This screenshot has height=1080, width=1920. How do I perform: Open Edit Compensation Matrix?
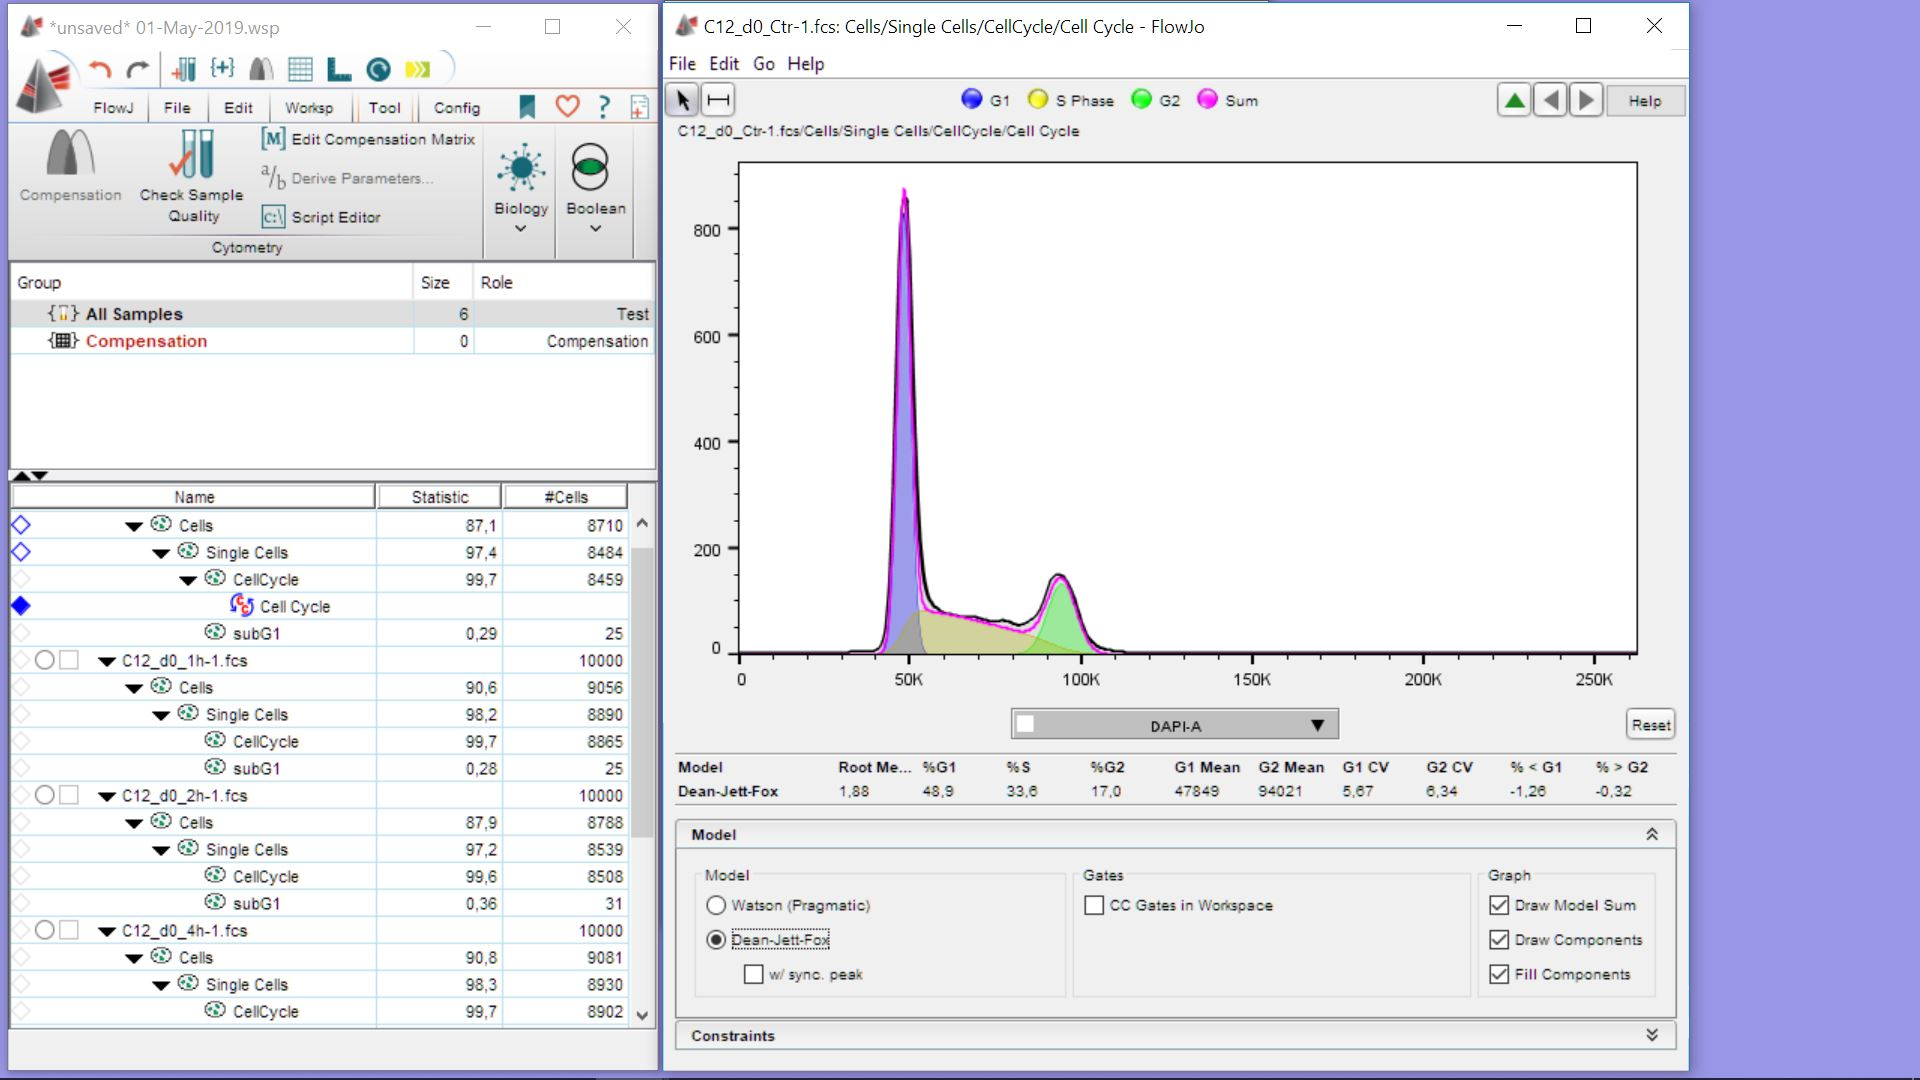pyautogui.click(x=369, y=139)
